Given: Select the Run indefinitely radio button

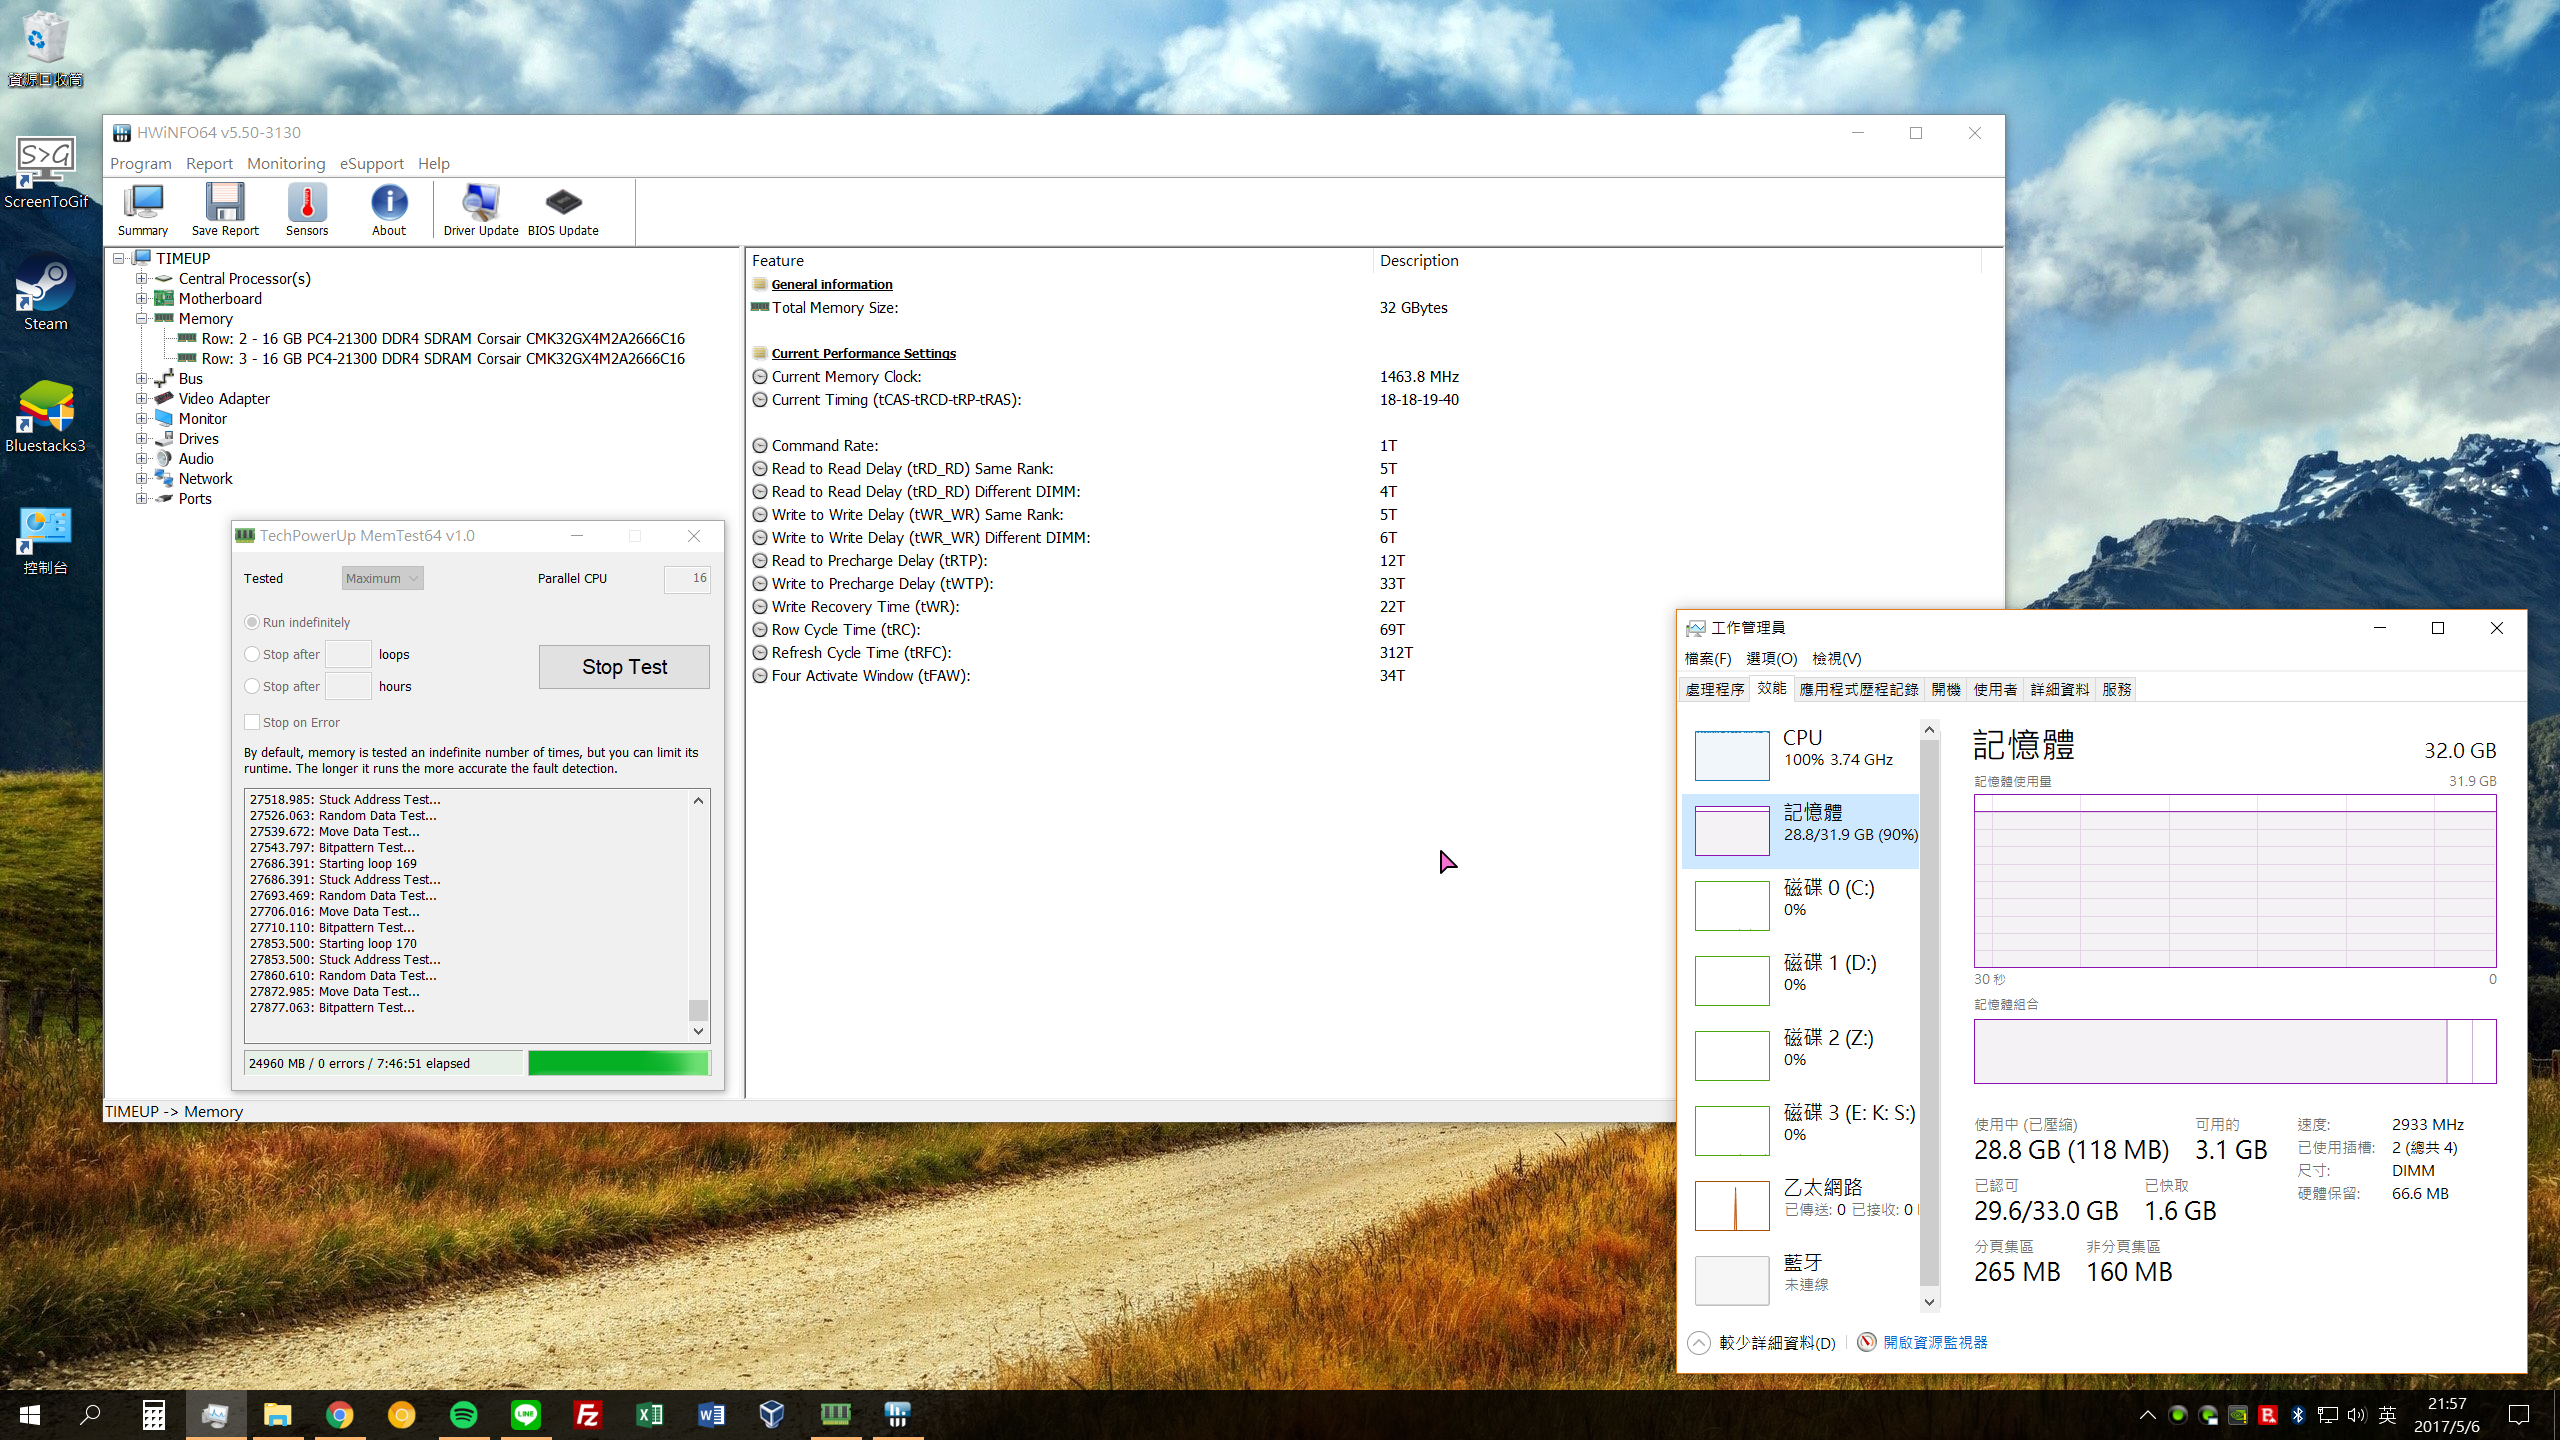Looking at the screenshot, I should [252, 622].
